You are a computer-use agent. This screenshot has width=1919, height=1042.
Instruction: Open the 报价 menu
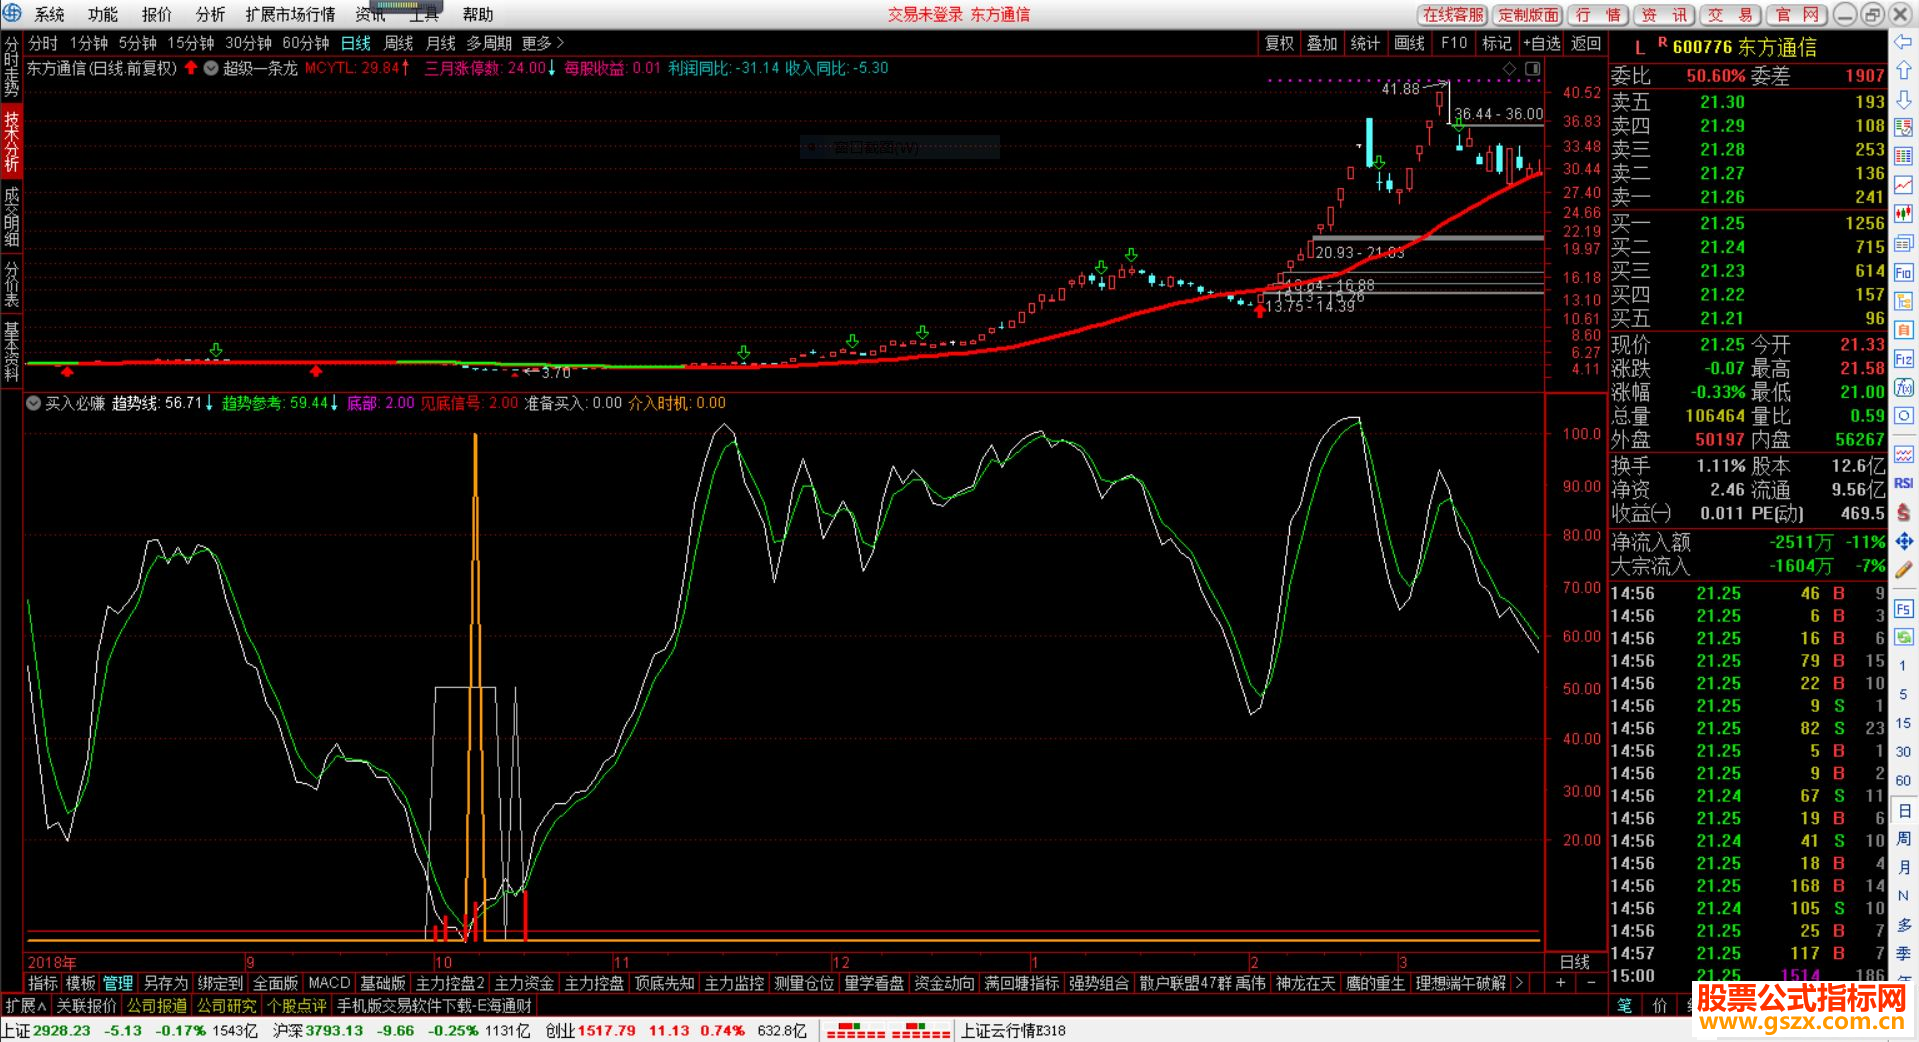click(x=157, y=14)
